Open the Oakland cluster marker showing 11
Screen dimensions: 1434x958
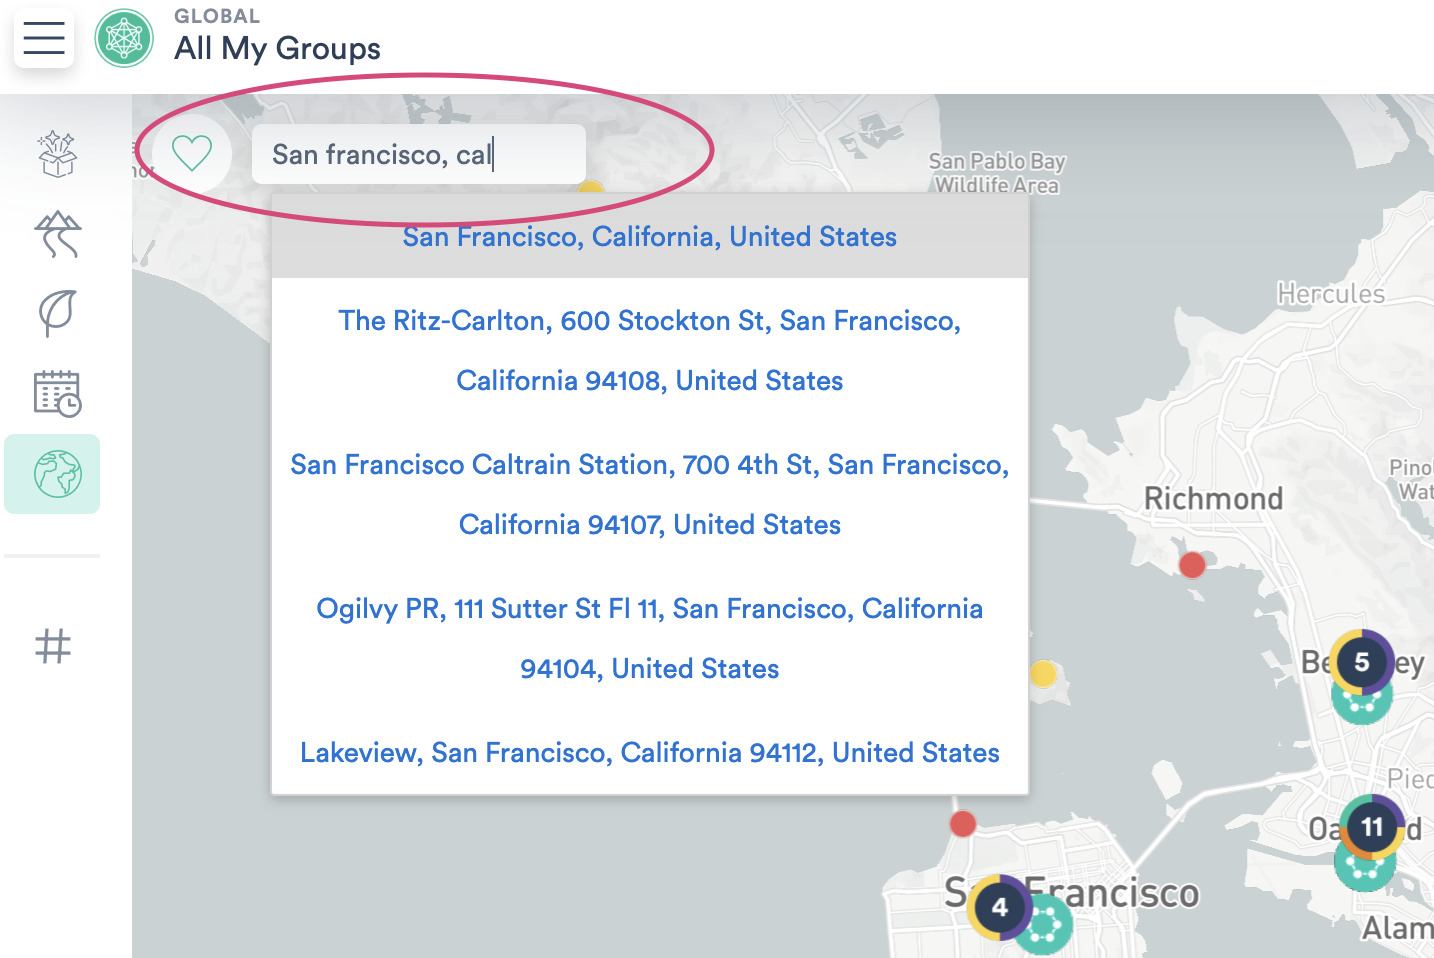click(x=1372, y=827)
